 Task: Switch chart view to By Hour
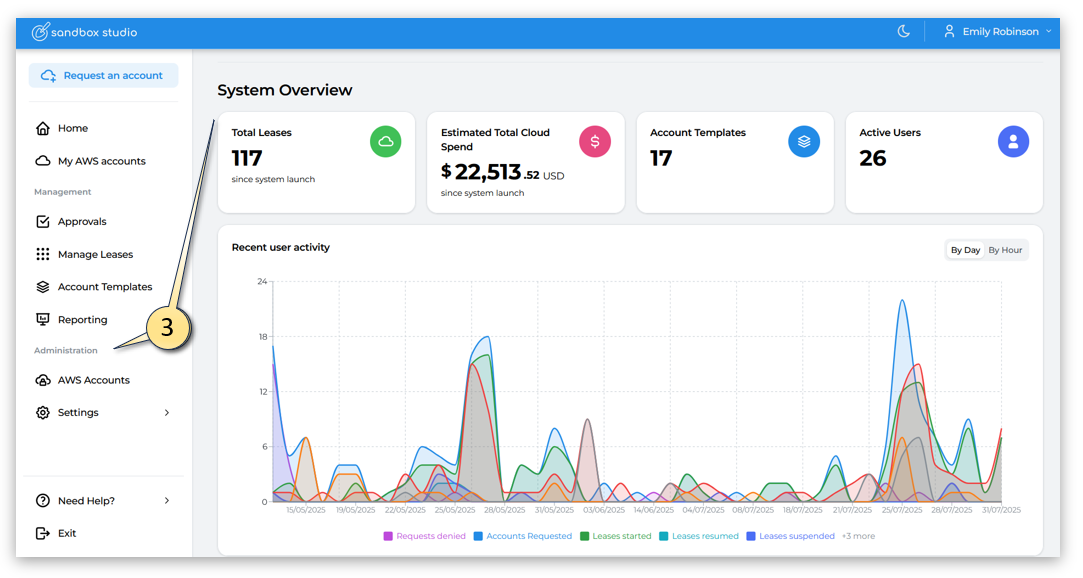point(1005,250)
